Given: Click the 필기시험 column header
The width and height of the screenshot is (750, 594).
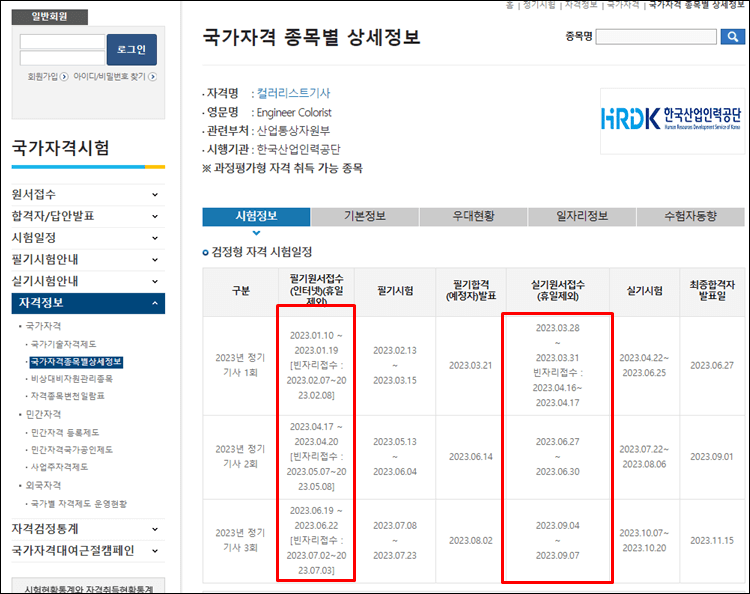Looking at the screenshot, I should (x=395, y=291).
